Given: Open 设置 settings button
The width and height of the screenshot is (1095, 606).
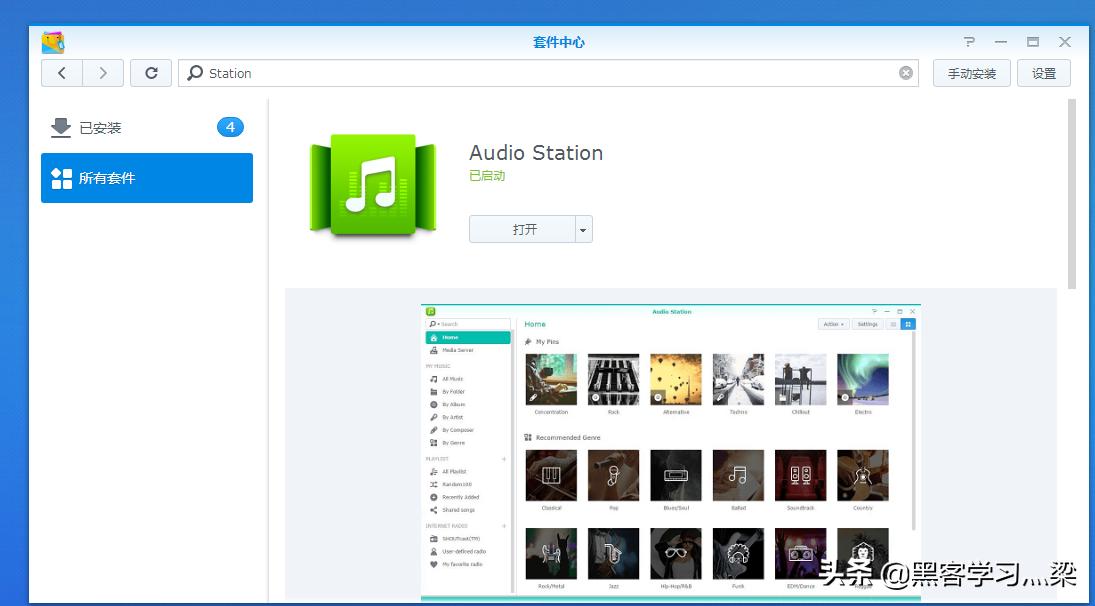Looking at the screenshot, I should [x=1044, y=73].
